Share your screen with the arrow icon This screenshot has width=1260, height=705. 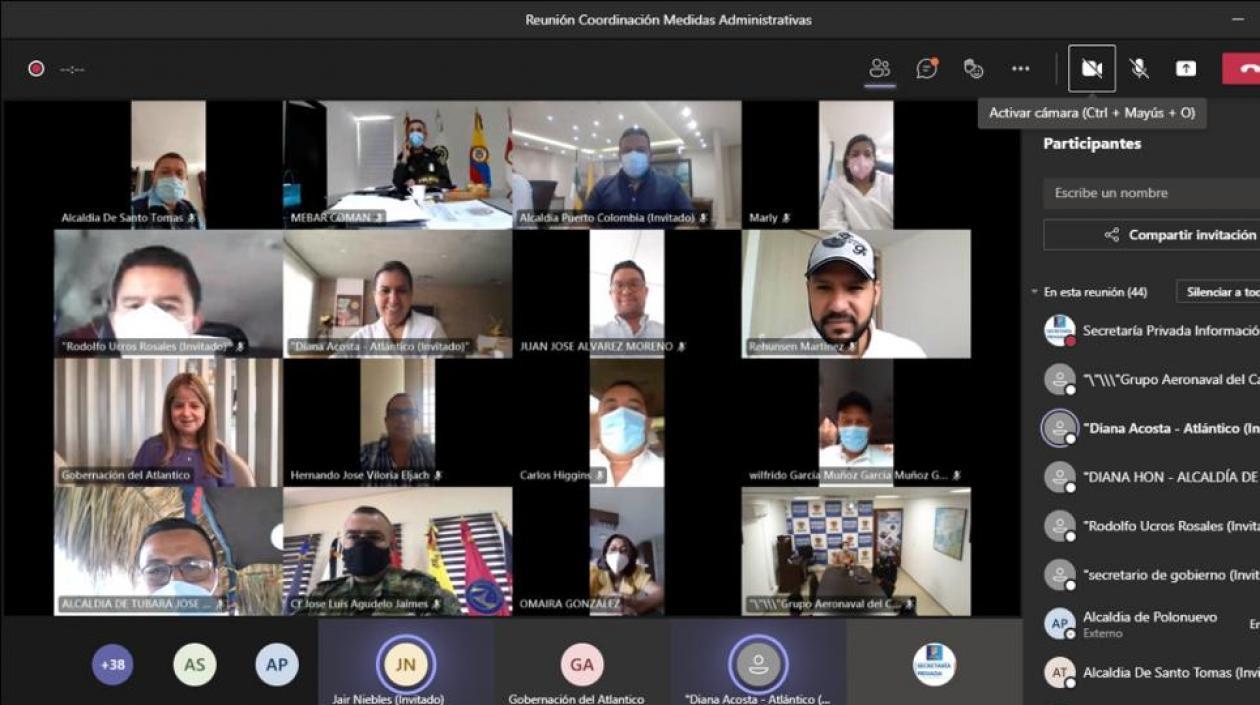(1187, 67)
